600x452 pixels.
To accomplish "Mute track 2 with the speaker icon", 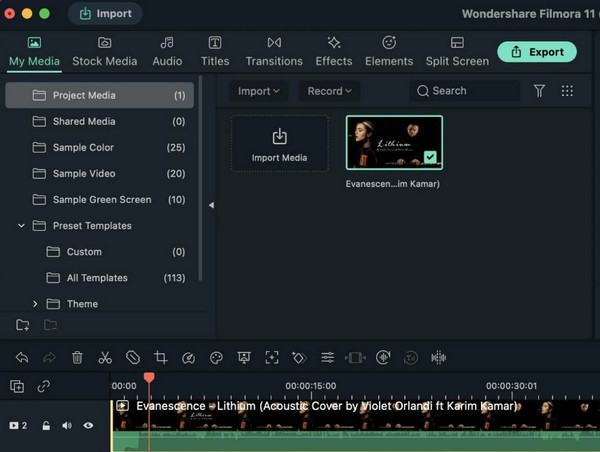I will [x=67, y=426].
